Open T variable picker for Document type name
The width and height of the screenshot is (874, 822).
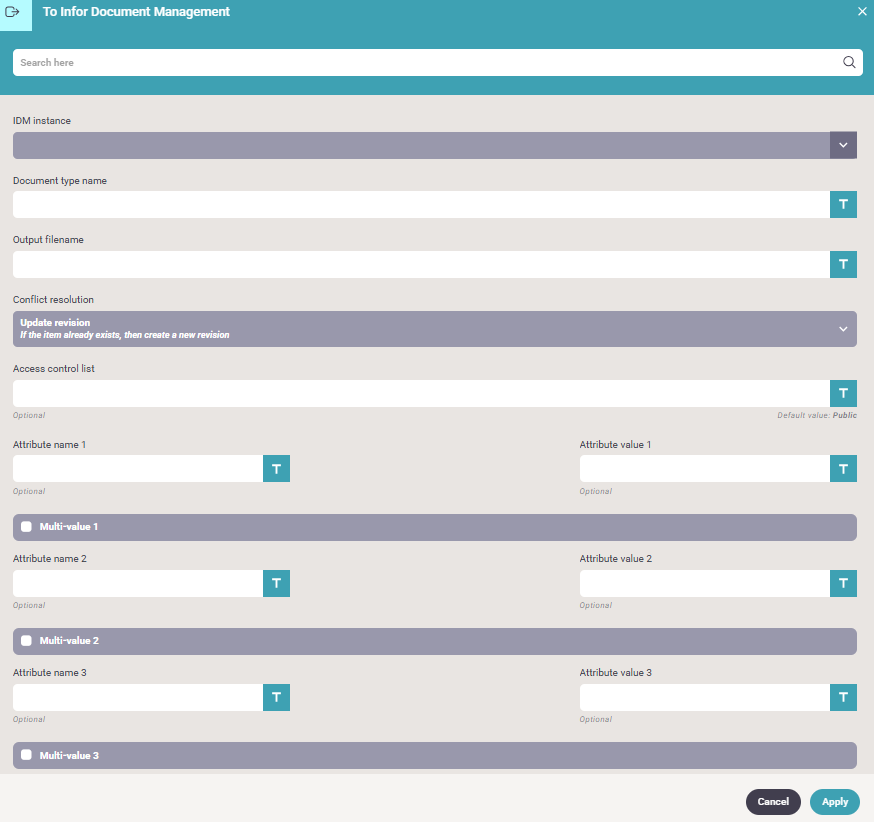(843, 205)
